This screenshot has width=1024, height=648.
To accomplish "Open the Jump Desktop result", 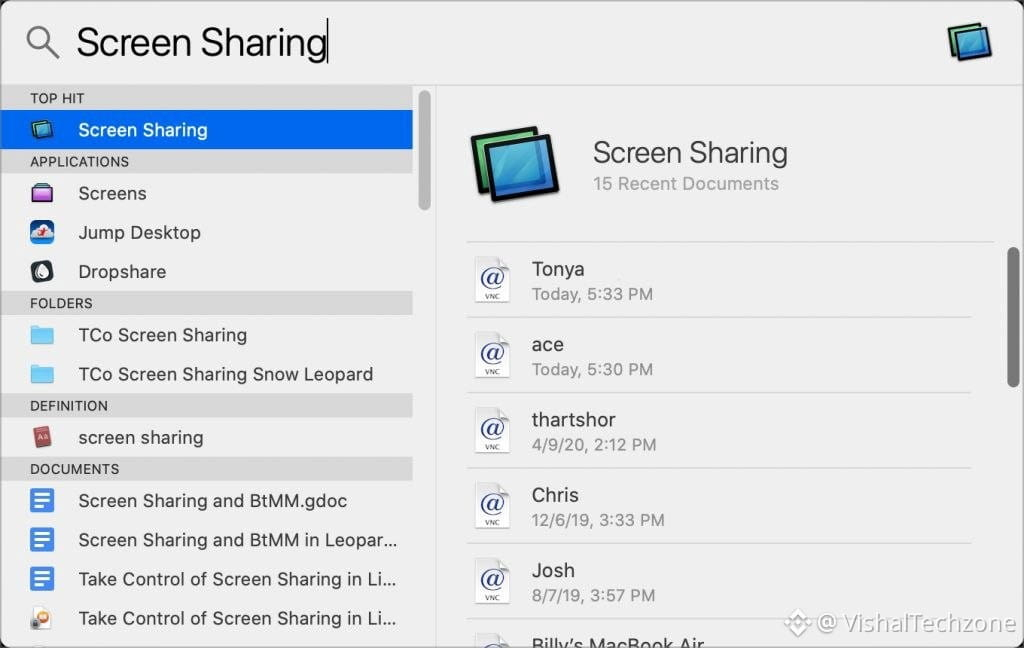I will click(206, 233).
